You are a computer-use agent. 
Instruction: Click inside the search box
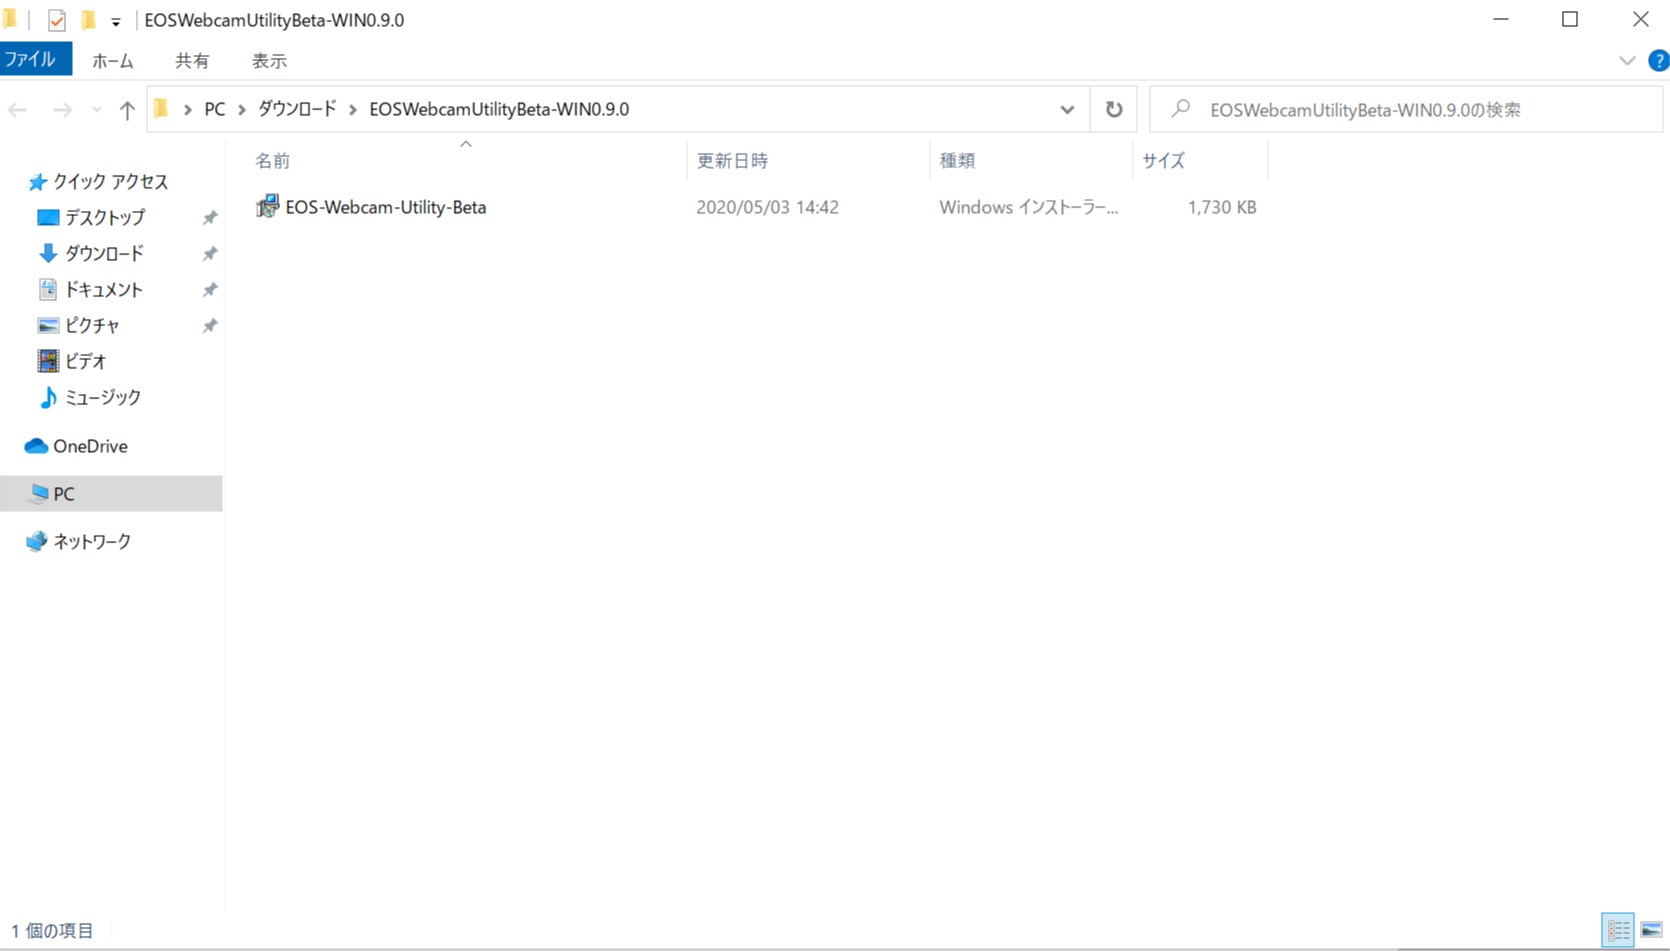click(x=1380, y=109)
